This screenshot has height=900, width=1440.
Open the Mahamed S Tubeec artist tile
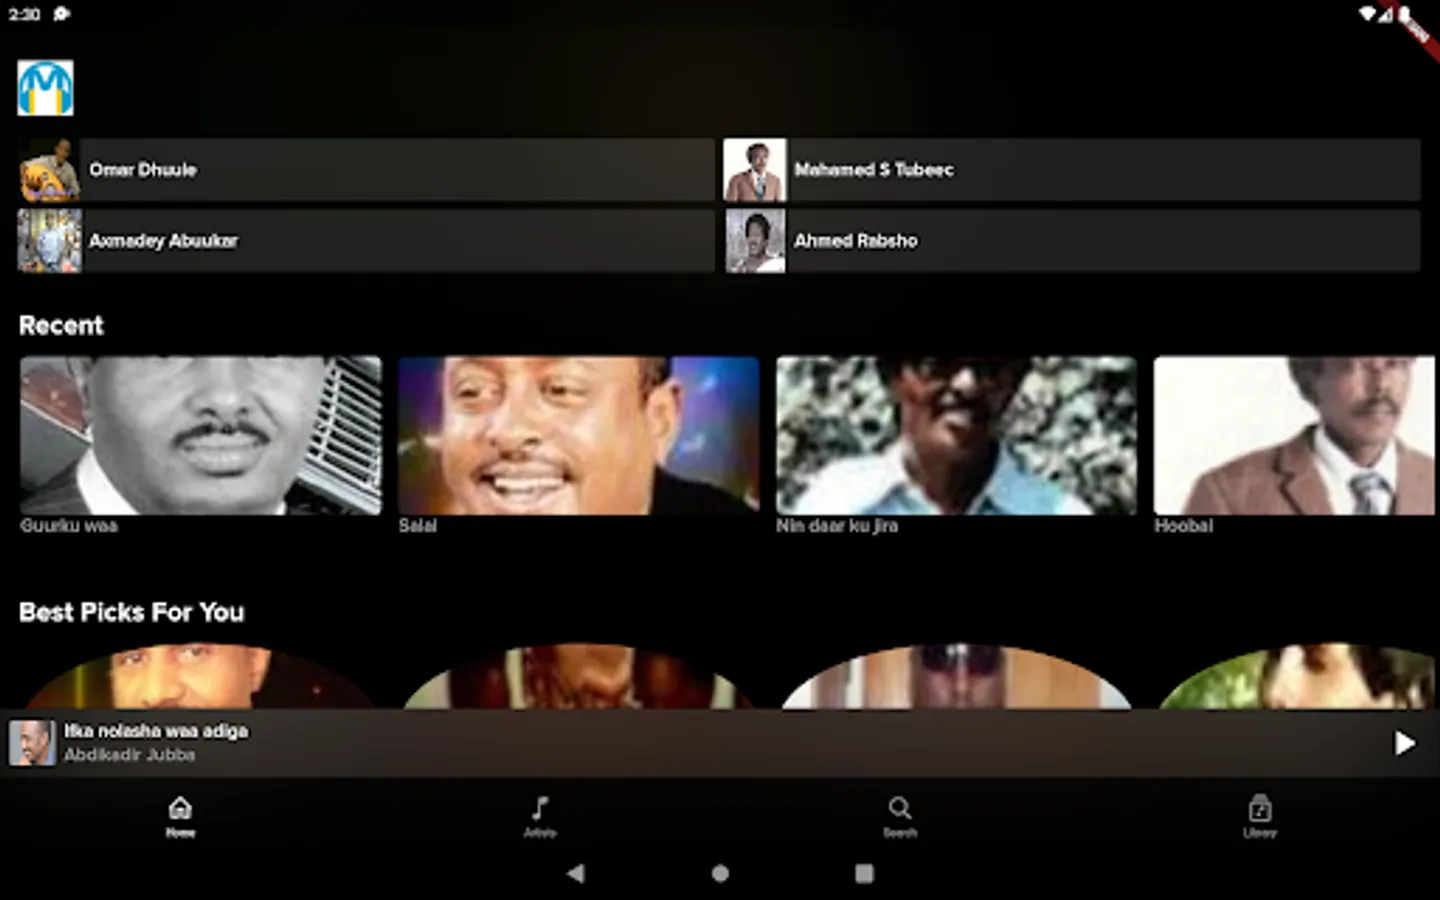click(x=1071, y=170)
